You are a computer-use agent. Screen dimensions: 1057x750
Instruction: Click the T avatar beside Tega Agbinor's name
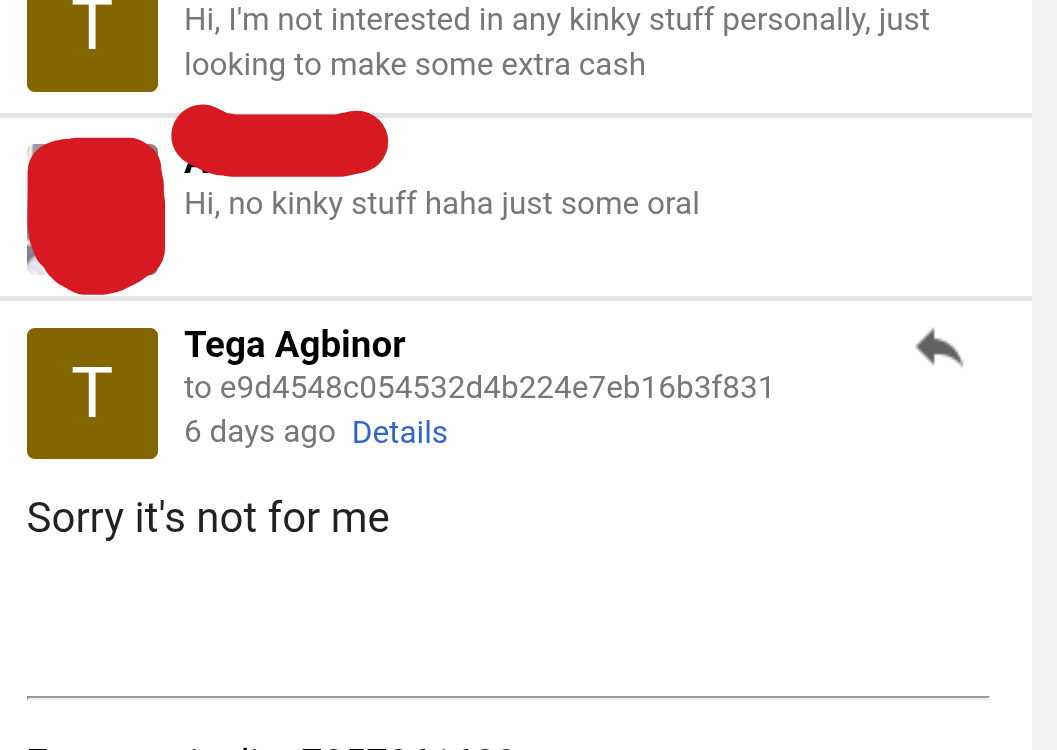[x=92, y=394]
